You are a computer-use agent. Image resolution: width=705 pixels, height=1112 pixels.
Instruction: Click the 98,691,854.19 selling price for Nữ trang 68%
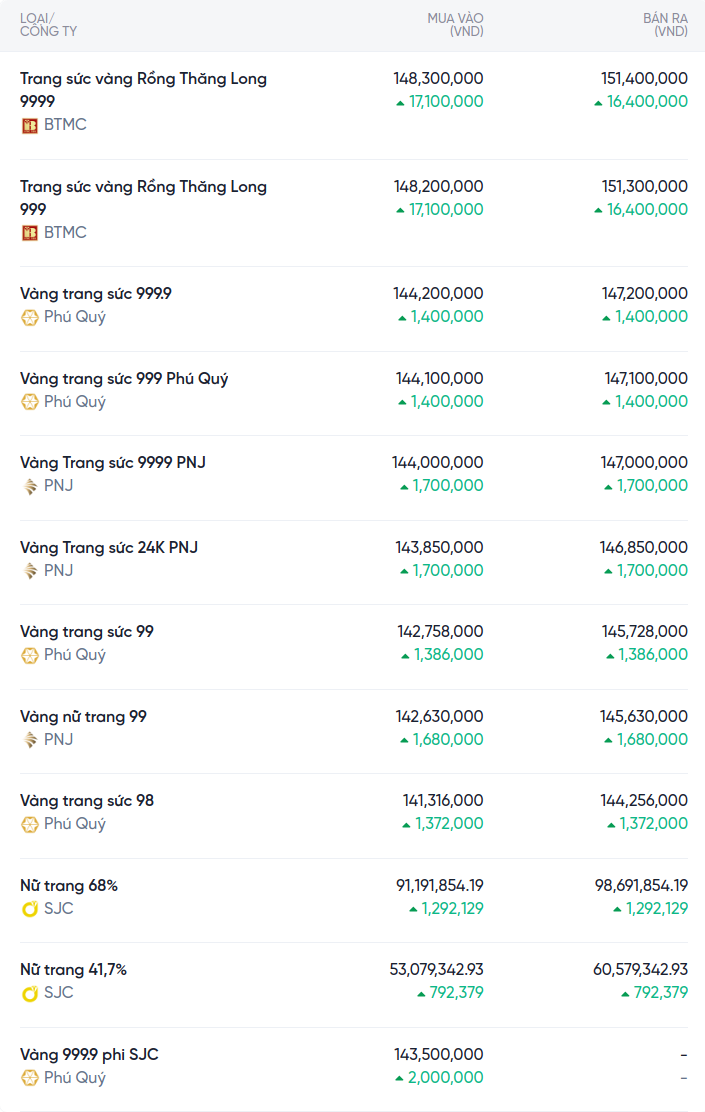[641, 886]
